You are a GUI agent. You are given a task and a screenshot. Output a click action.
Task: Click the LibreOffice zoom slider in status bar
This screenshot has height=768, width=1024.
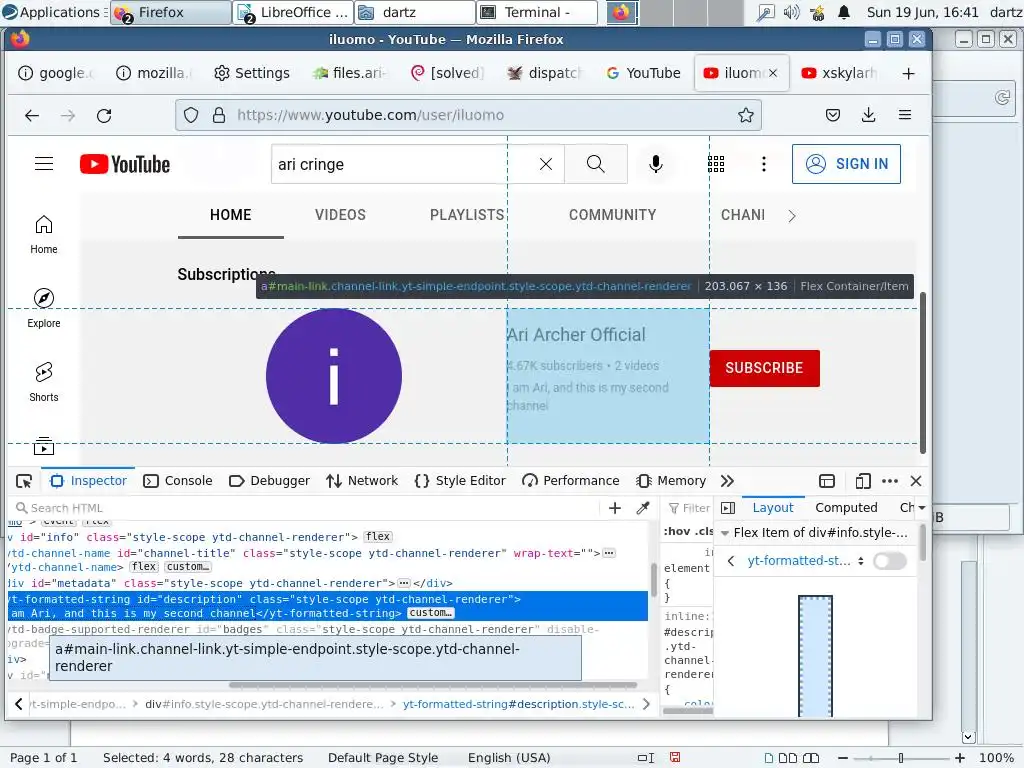(x=901, y=758)
